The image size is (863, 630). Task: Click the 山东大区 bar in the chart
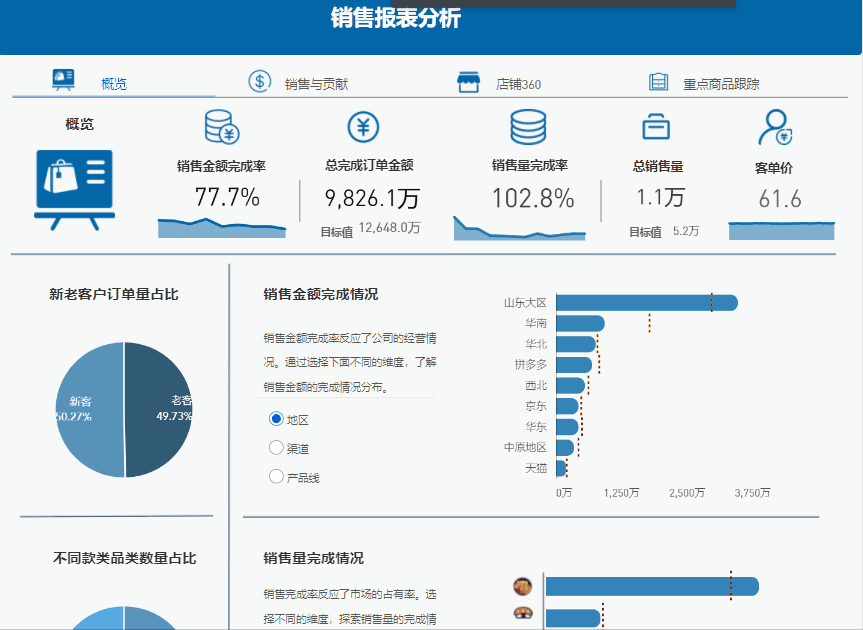(x=647, y=303)
